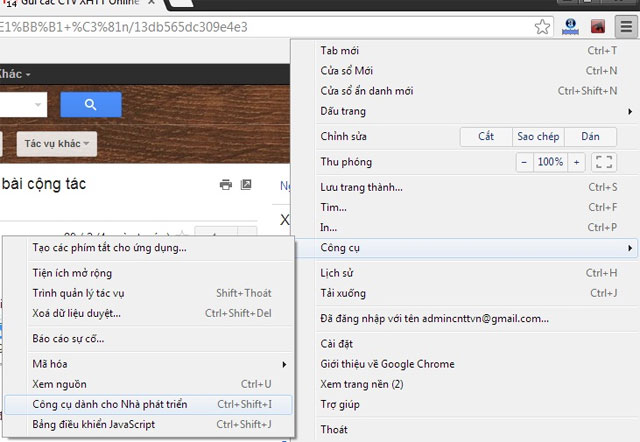Decrease zoom with the minus button

tap(524, 162)
